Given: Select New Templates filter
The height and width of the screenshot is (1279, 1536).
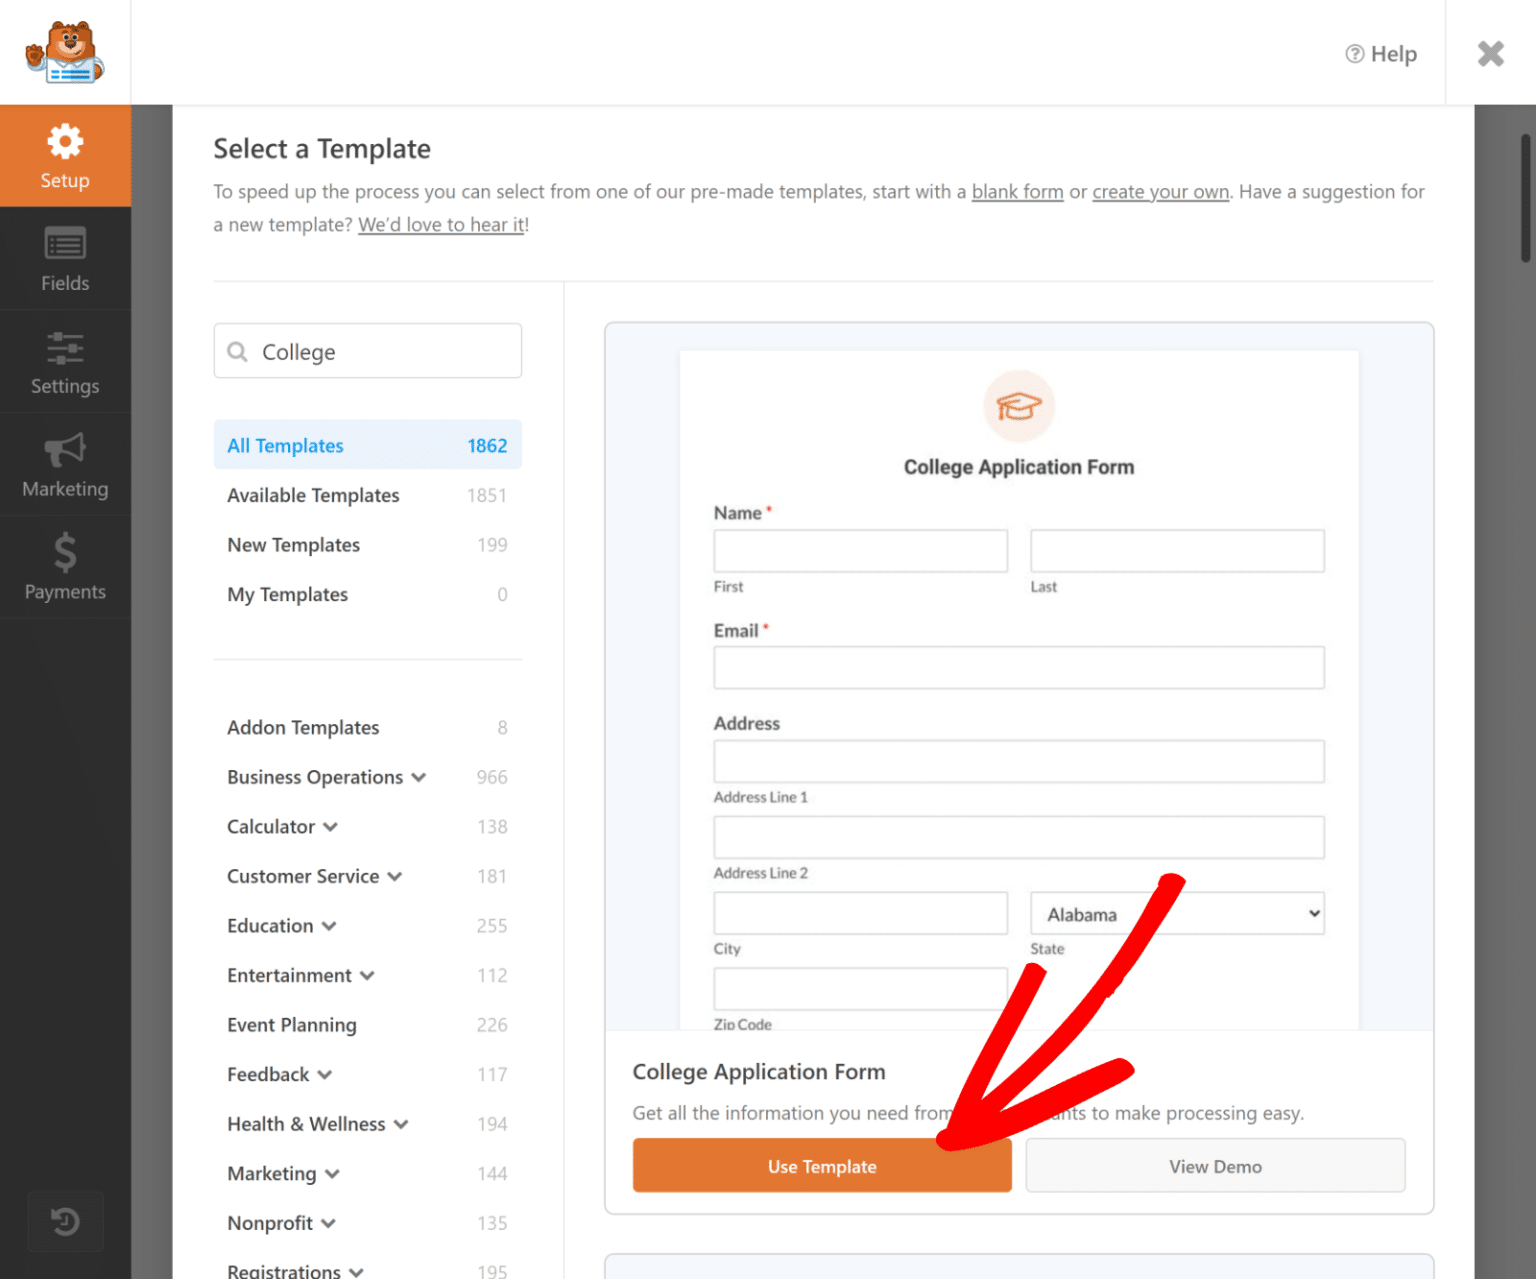Looking at the screenshot, I should 293,544.
